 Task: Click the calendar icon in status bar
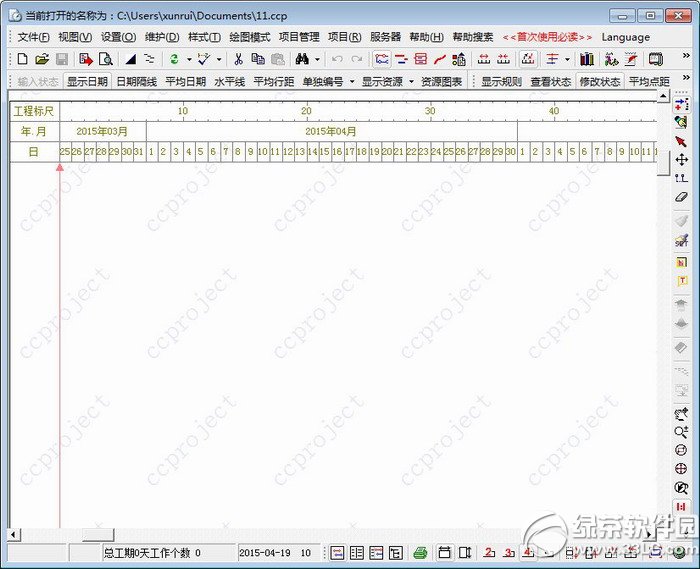coord(444,553)
